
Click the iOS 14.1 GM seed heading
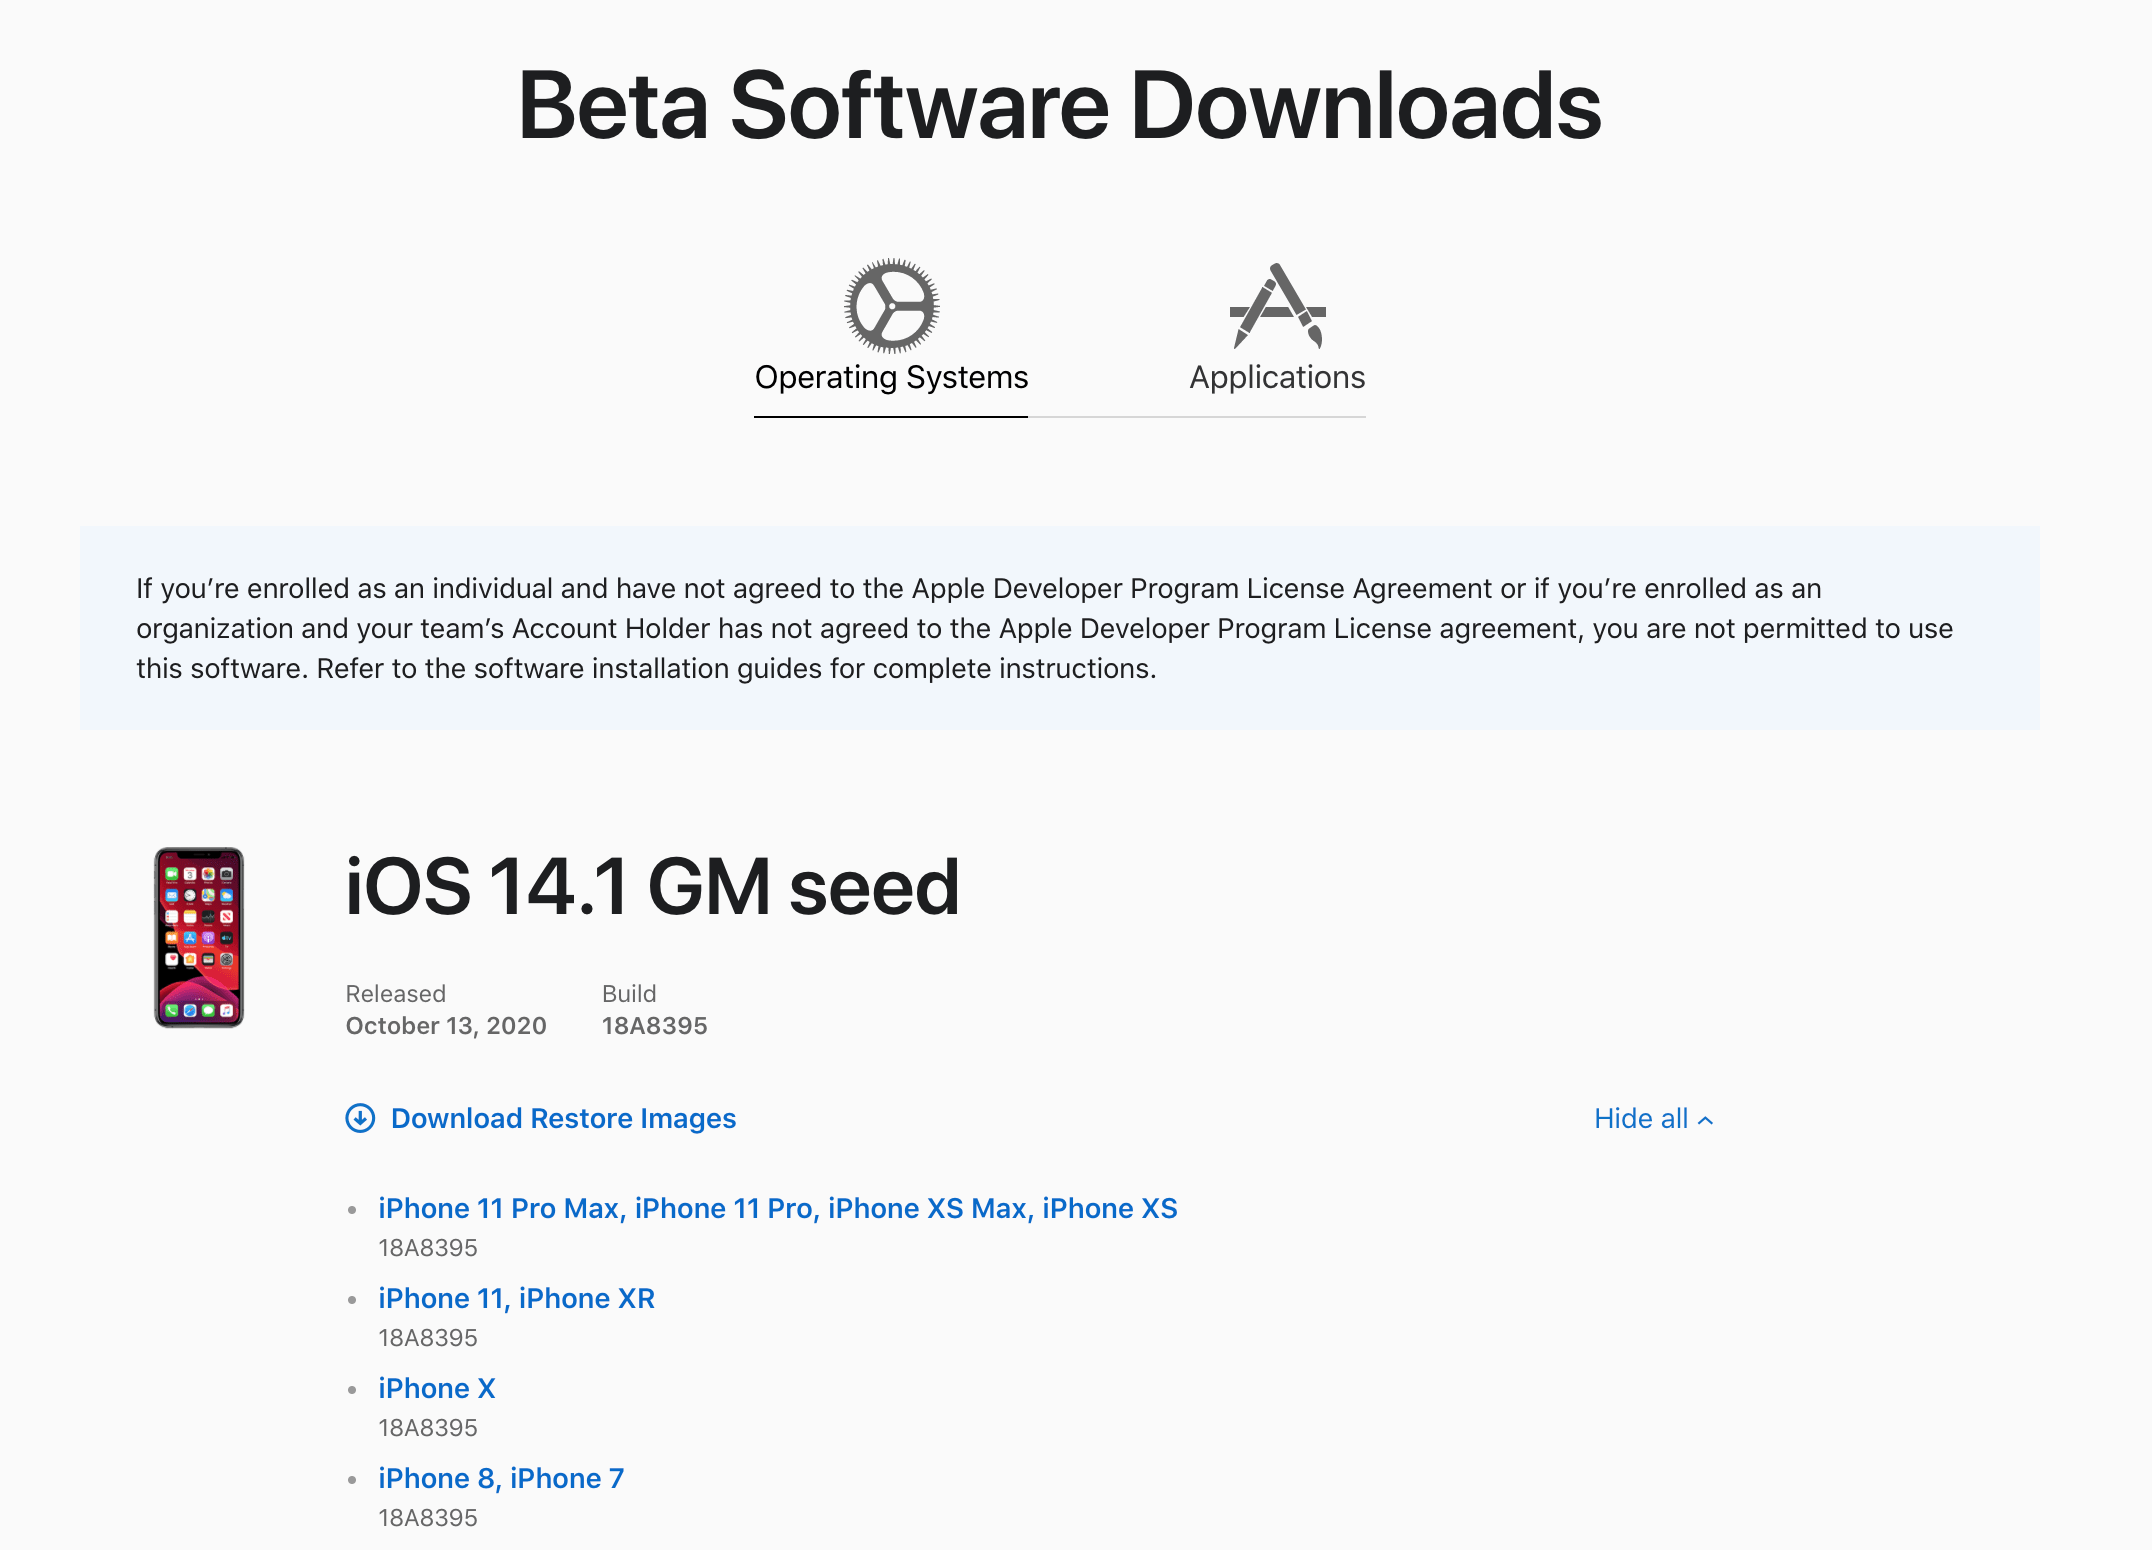pos(652,887)
